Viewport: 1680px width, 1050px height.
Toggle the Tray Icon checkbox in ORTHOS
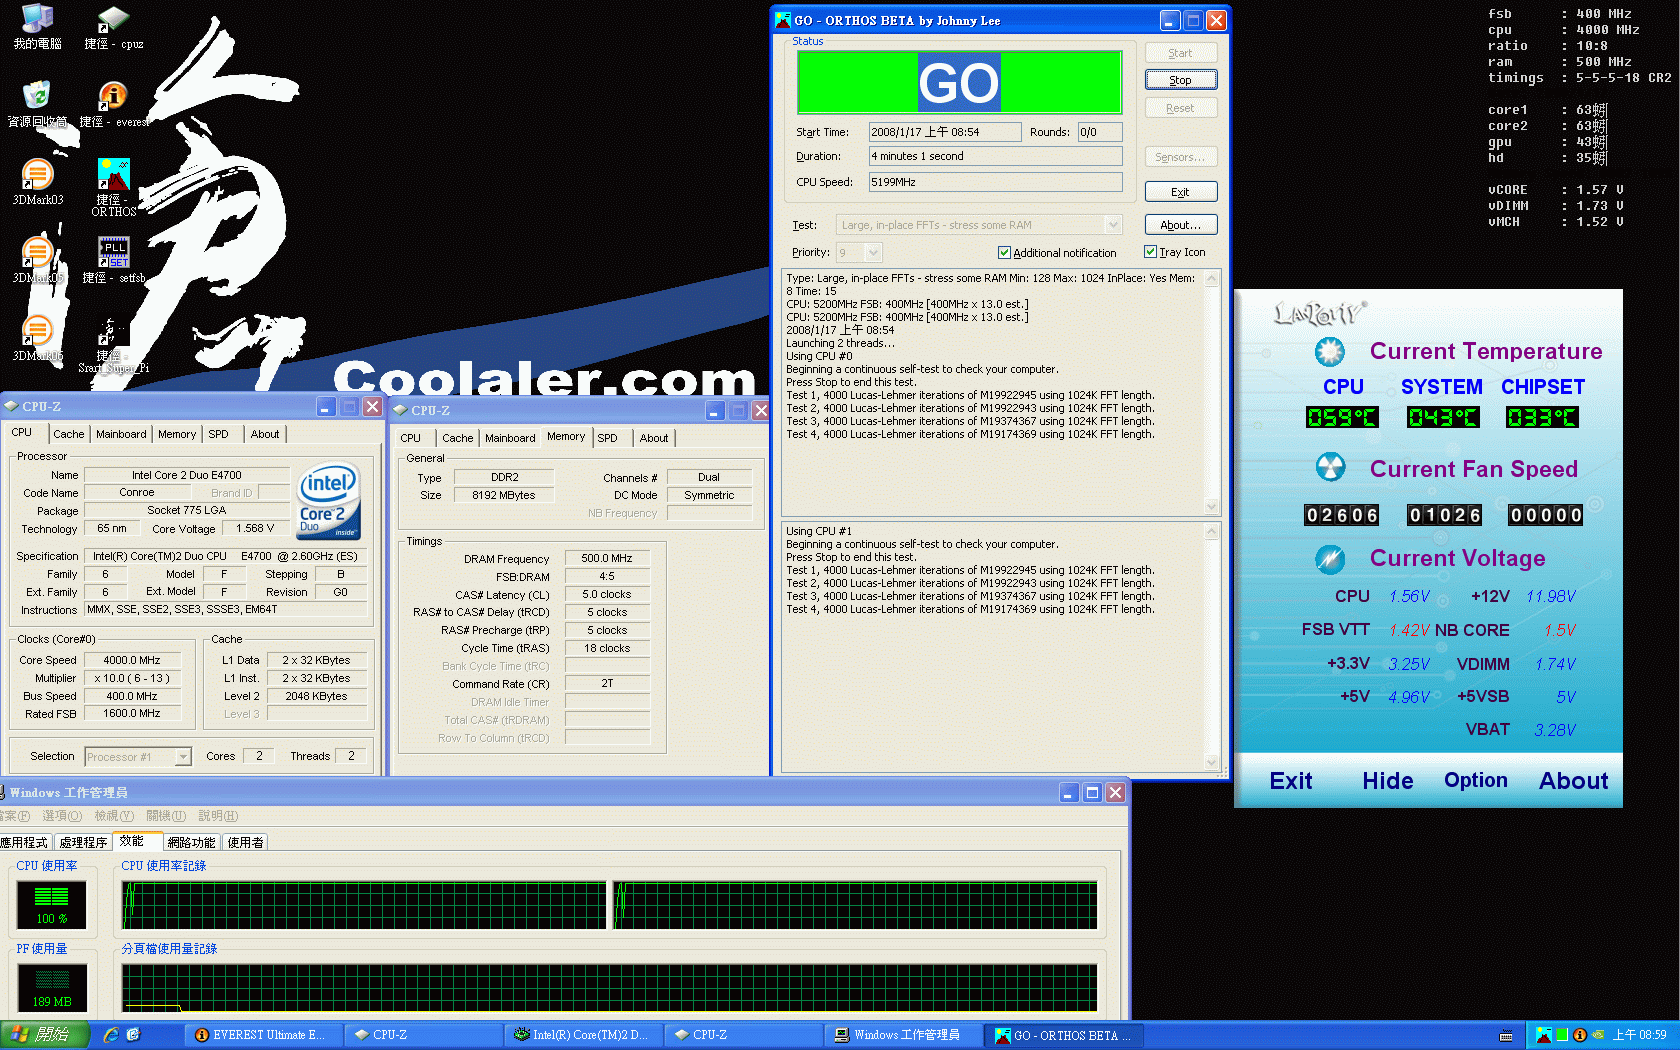(x=1150, y=252)
